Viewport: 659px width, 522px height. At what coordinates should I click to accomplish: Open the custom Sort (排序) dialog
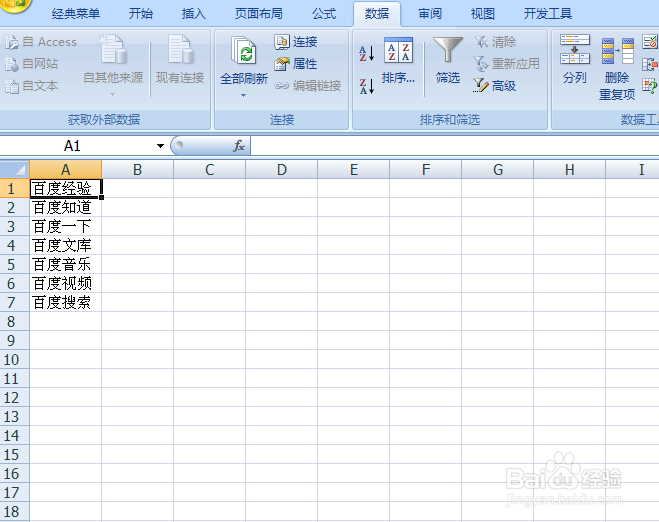(398, 61)
